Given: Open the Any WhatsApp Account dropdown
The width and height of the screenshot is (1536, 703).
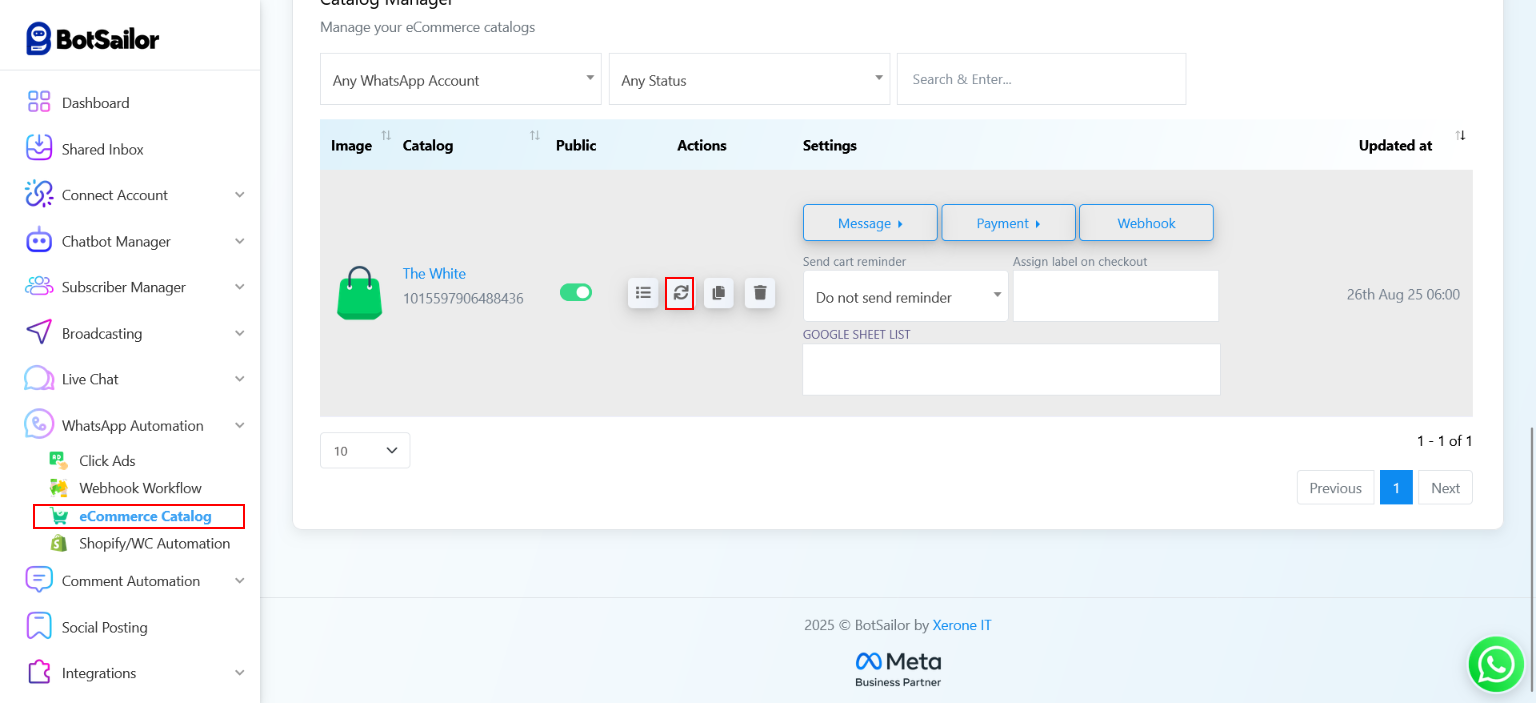Looking at the screenshot, I should coord(460,79).
